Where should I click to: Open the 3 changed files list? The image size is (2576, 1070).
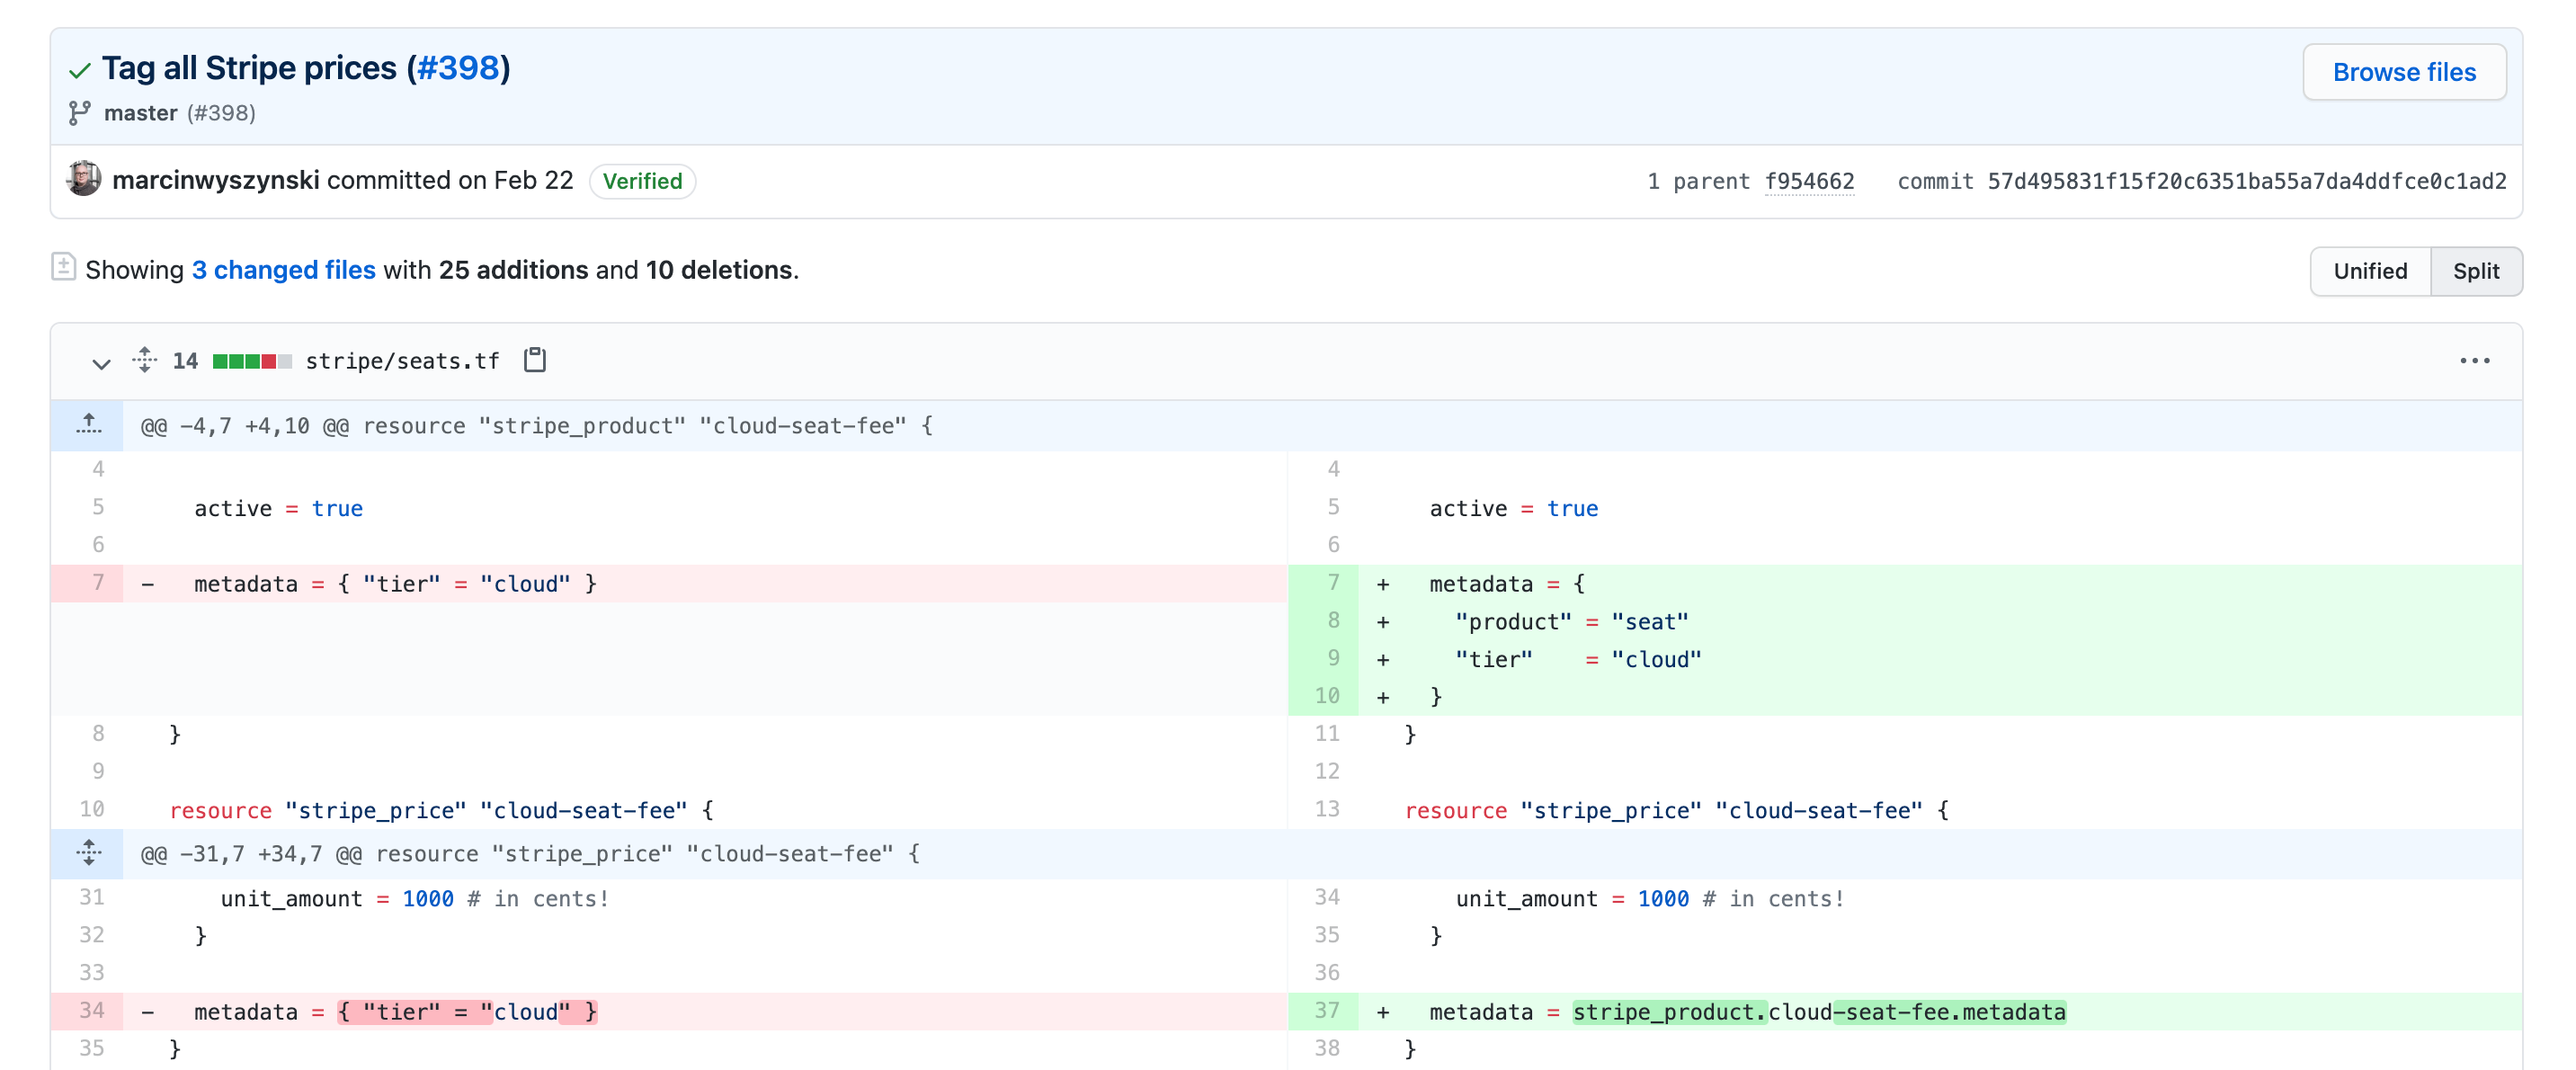coord(283,270)
